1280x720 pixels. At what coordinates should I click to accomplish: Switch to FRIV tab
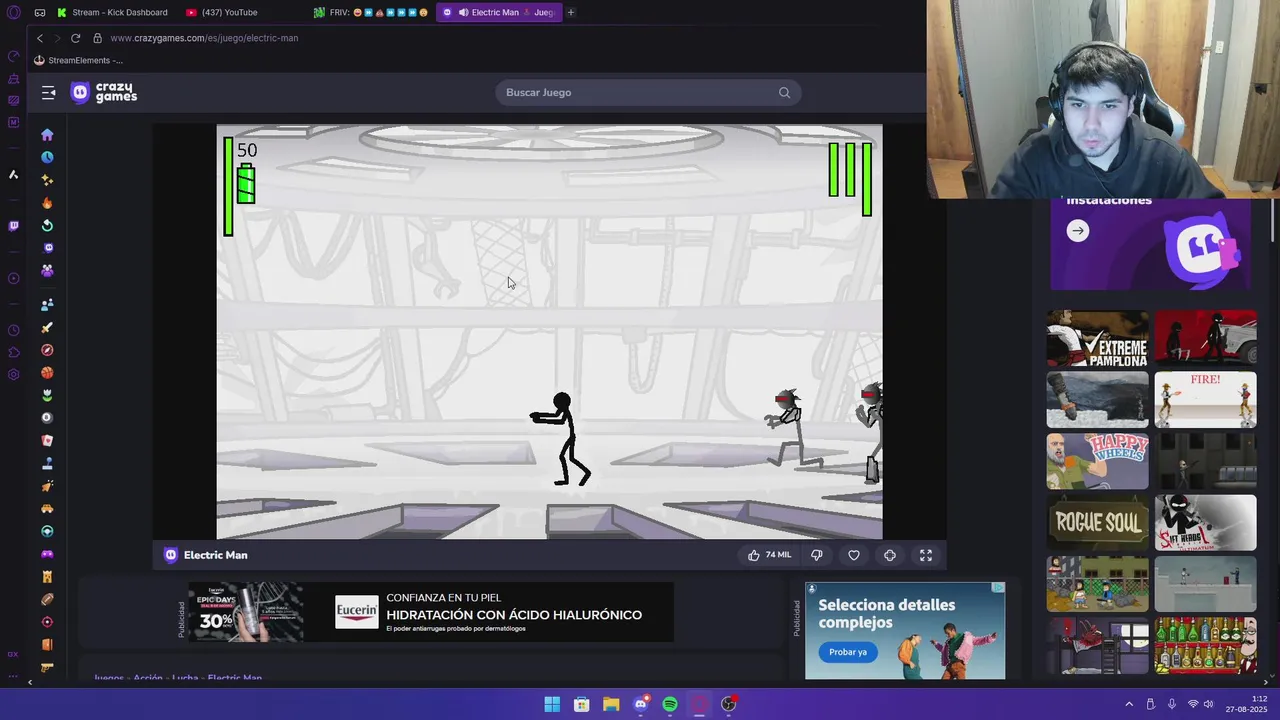point(370,12)
